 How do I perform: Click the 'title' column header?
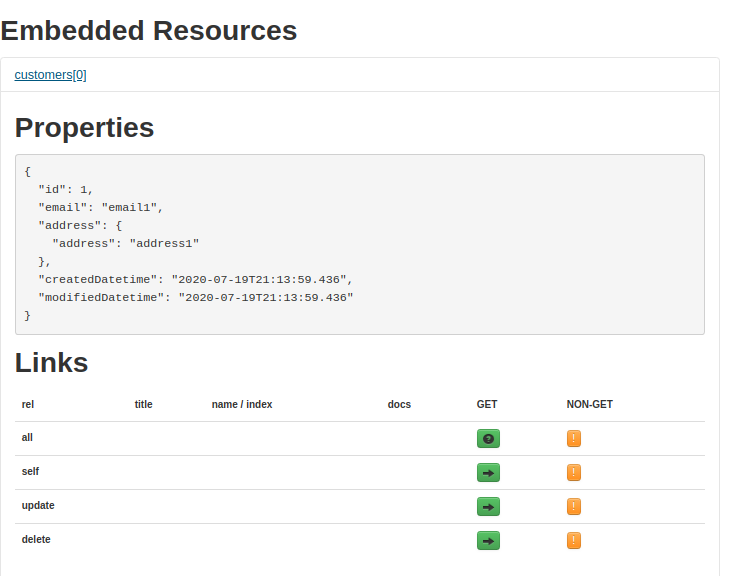(144, 405)
